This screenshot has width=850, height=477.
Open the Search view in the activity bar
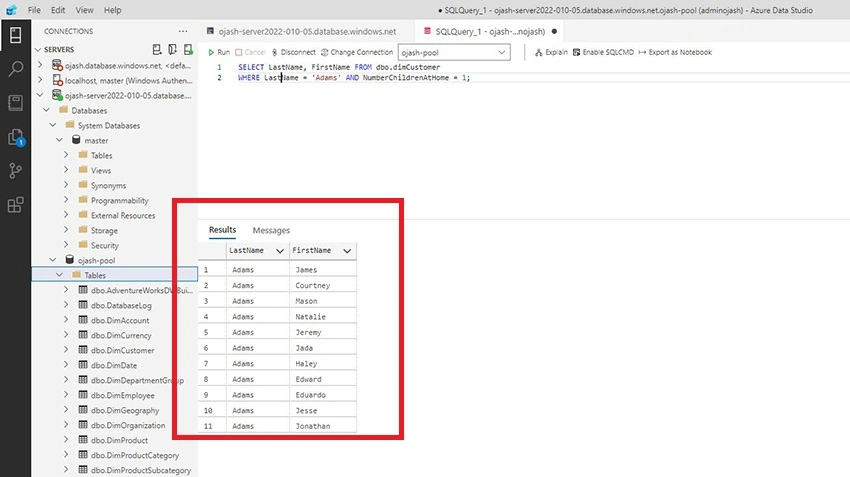coord(16,68)
